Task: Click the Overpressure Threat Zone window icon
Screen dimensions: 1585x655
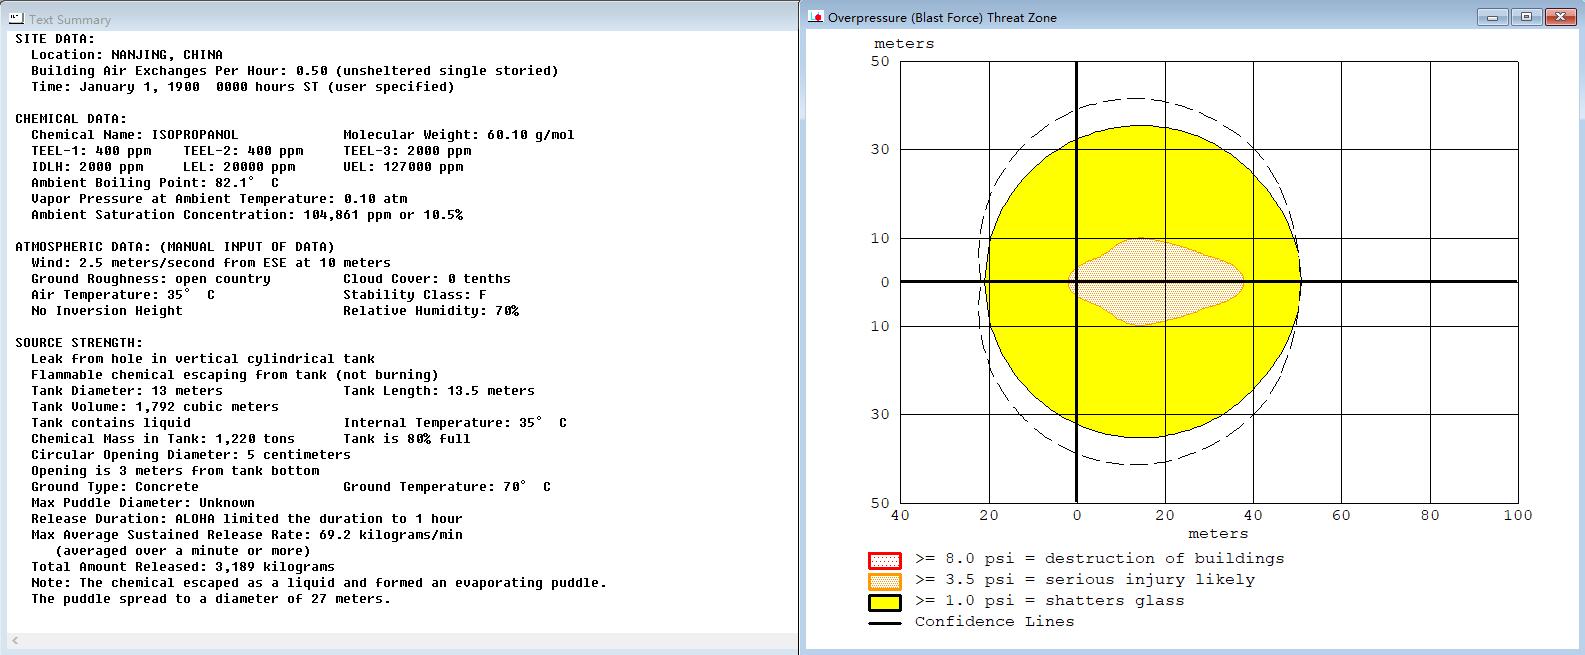Action: click(816, 17)
